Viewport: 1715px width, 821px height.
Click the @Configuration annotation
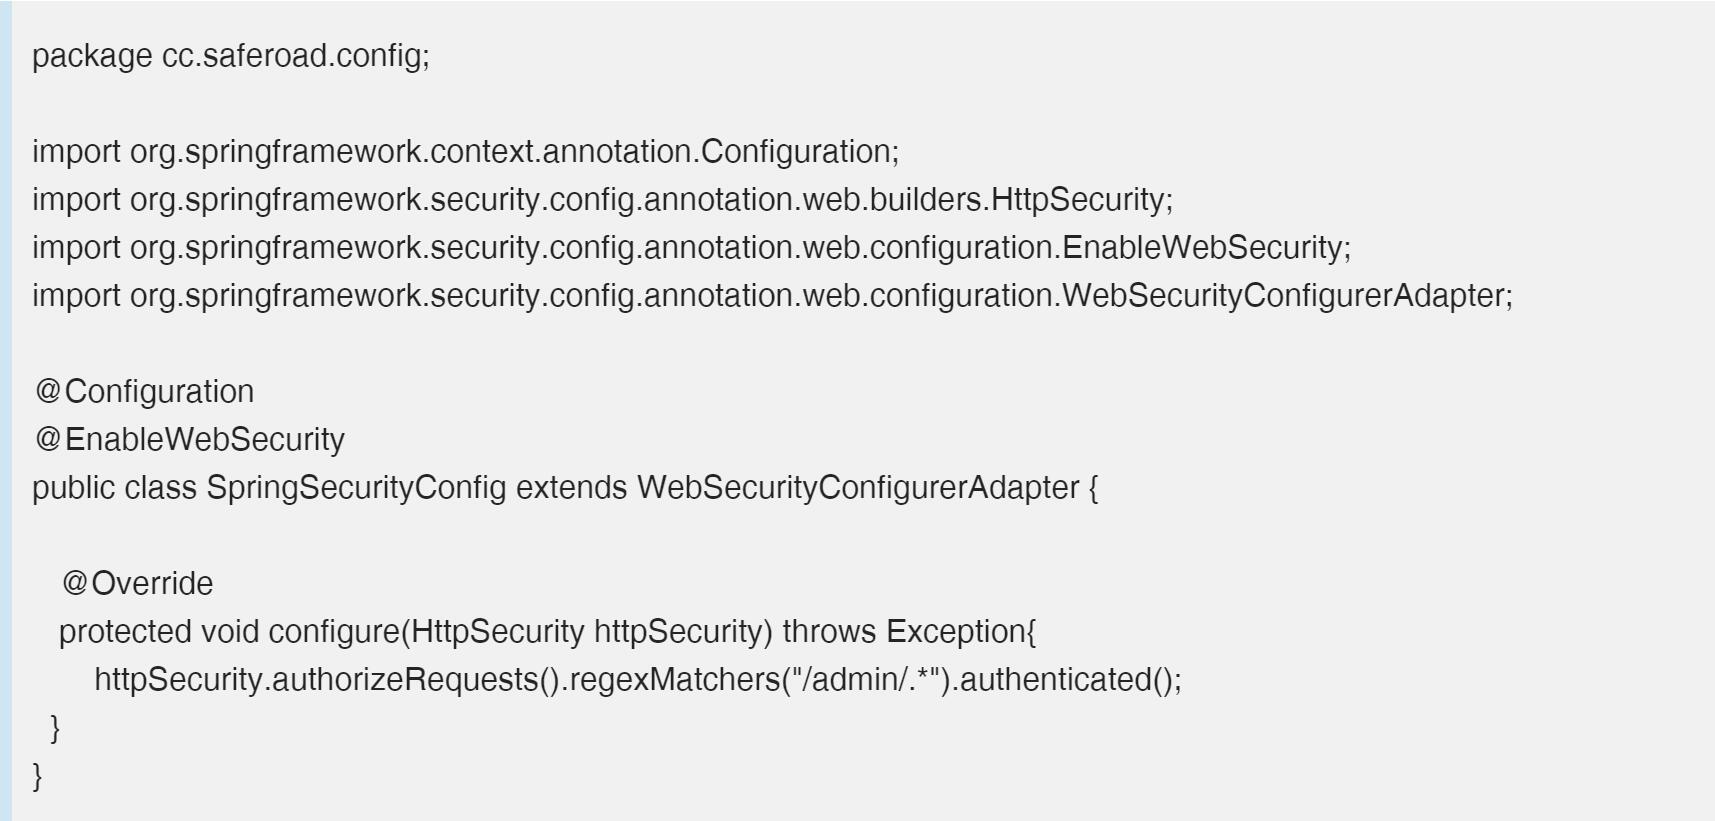pyautogui.click(x=144, y=392)
